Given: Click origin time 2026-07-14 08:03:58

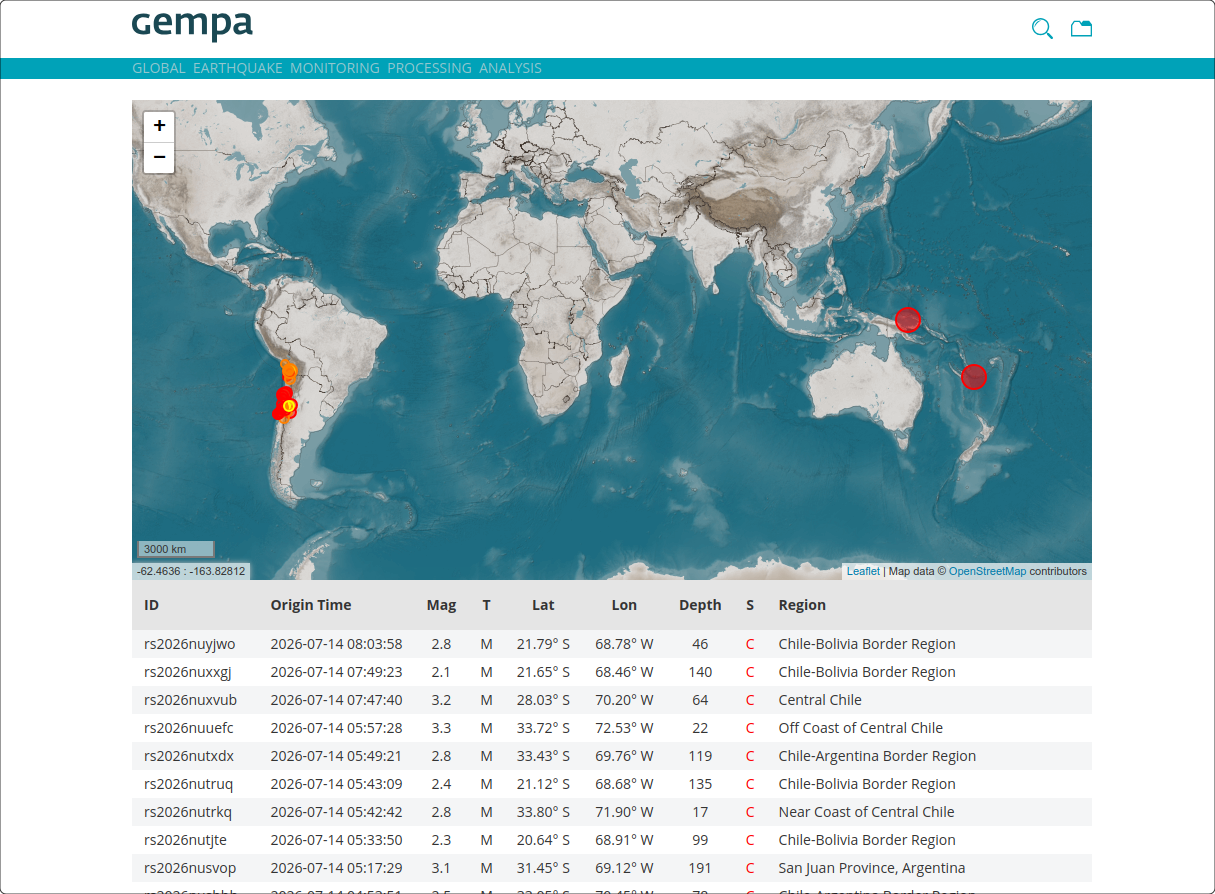Looking at the screenshot, I should 336,644.
